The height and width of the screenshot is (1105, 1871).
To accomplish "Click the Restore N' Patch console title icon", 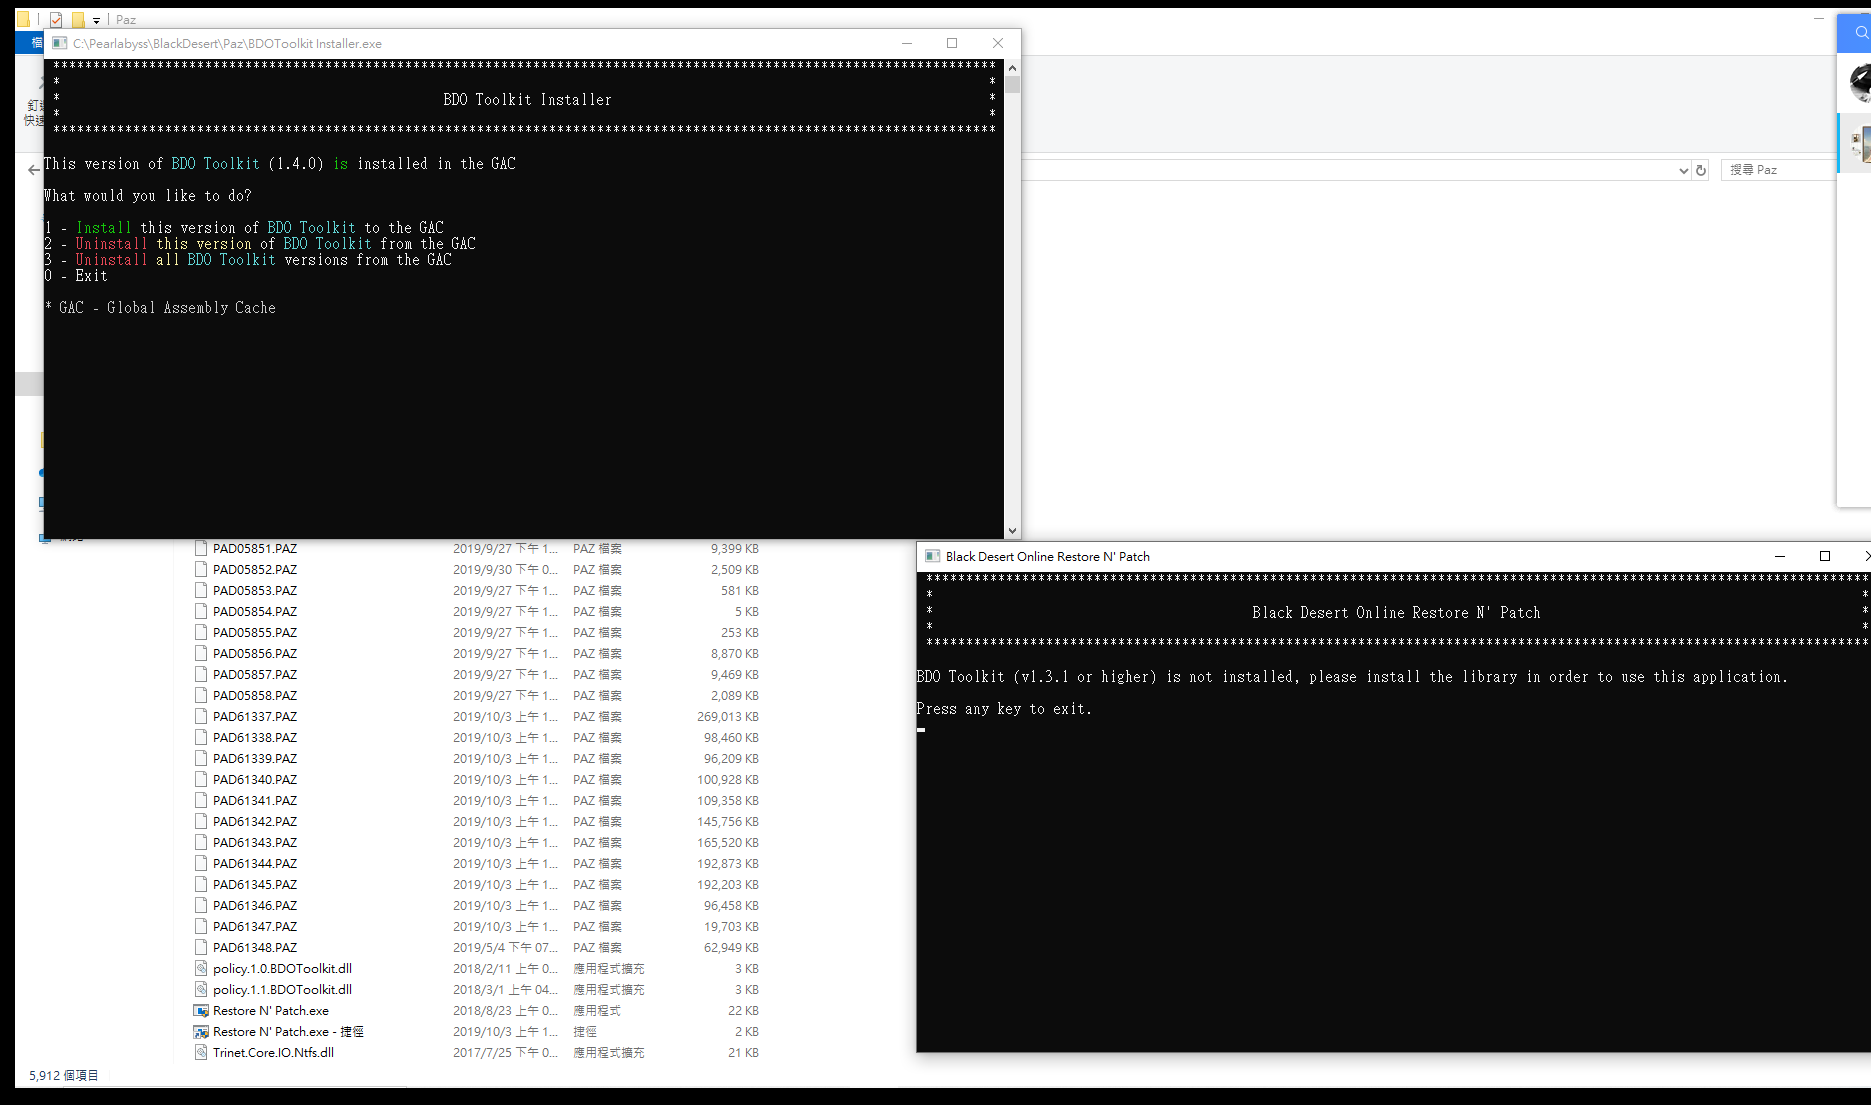I will coord(932,557).
